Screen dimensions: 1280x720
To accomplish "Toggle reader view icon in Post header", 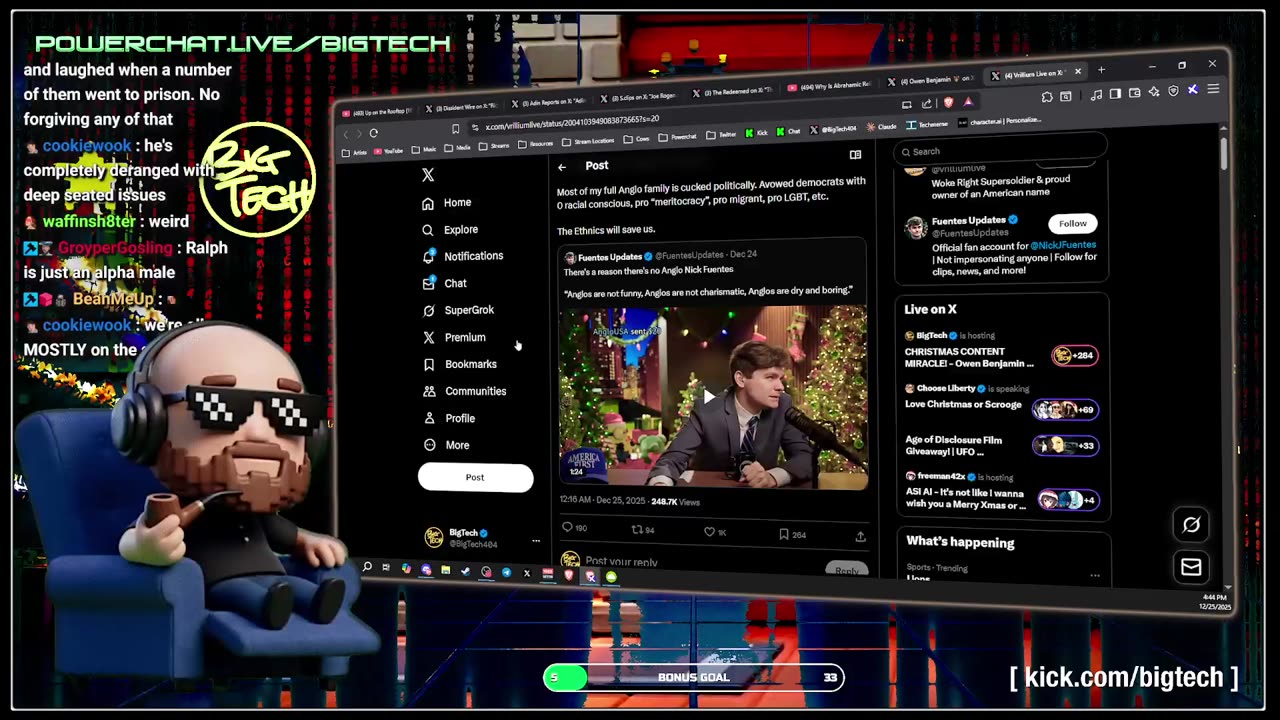I will (x=855, y=155).
